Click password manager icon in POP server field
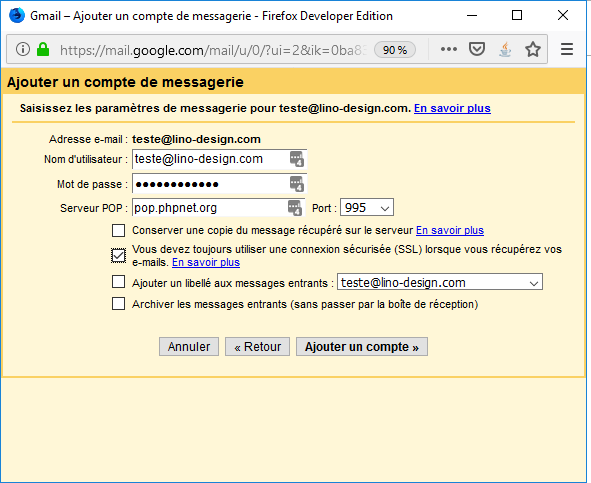Screen dimensions: 591x483 click(x=295, y=208)
